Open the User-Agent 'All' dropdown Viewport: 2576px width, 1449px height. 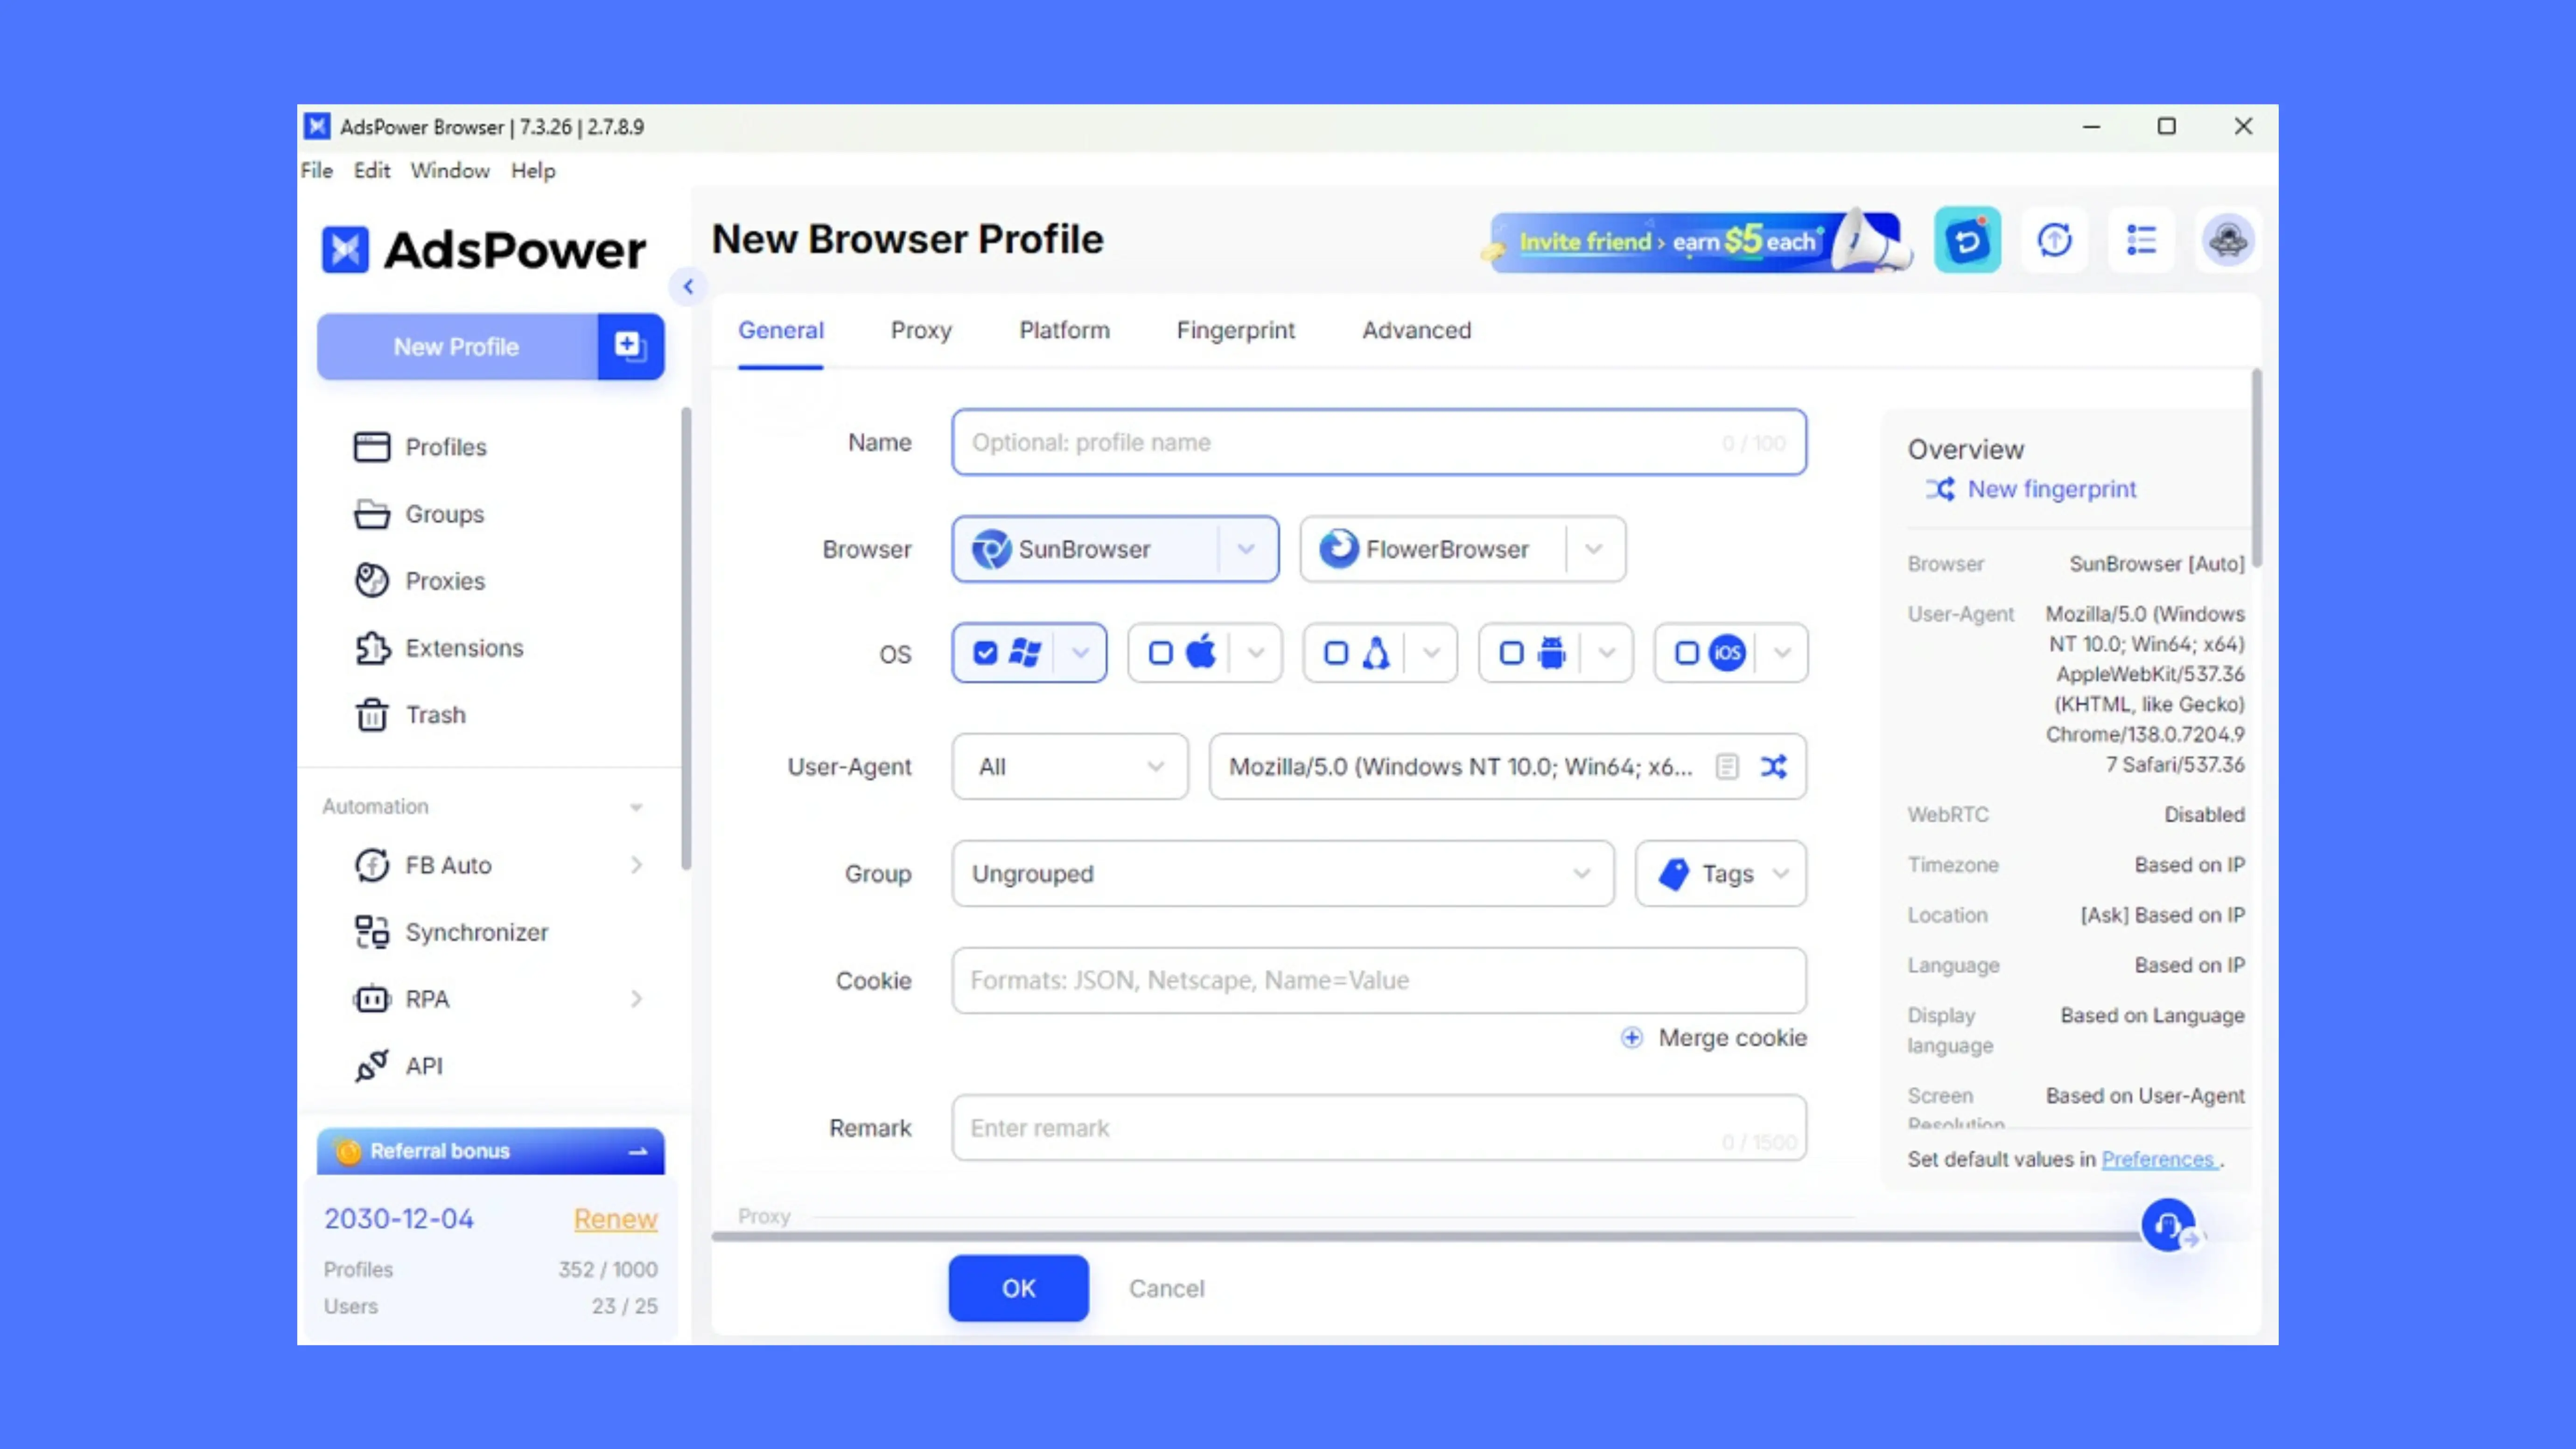pyautogui.click(x=1070, y=767)
